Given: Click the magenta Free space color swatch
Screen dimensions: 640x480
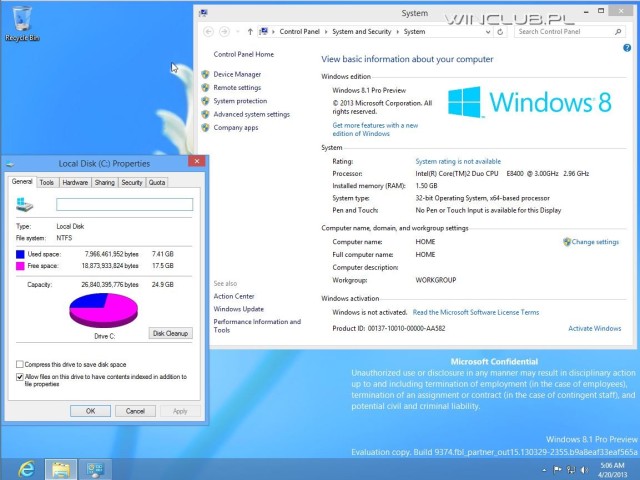Looking at the screenshot, I should (21, 267).
